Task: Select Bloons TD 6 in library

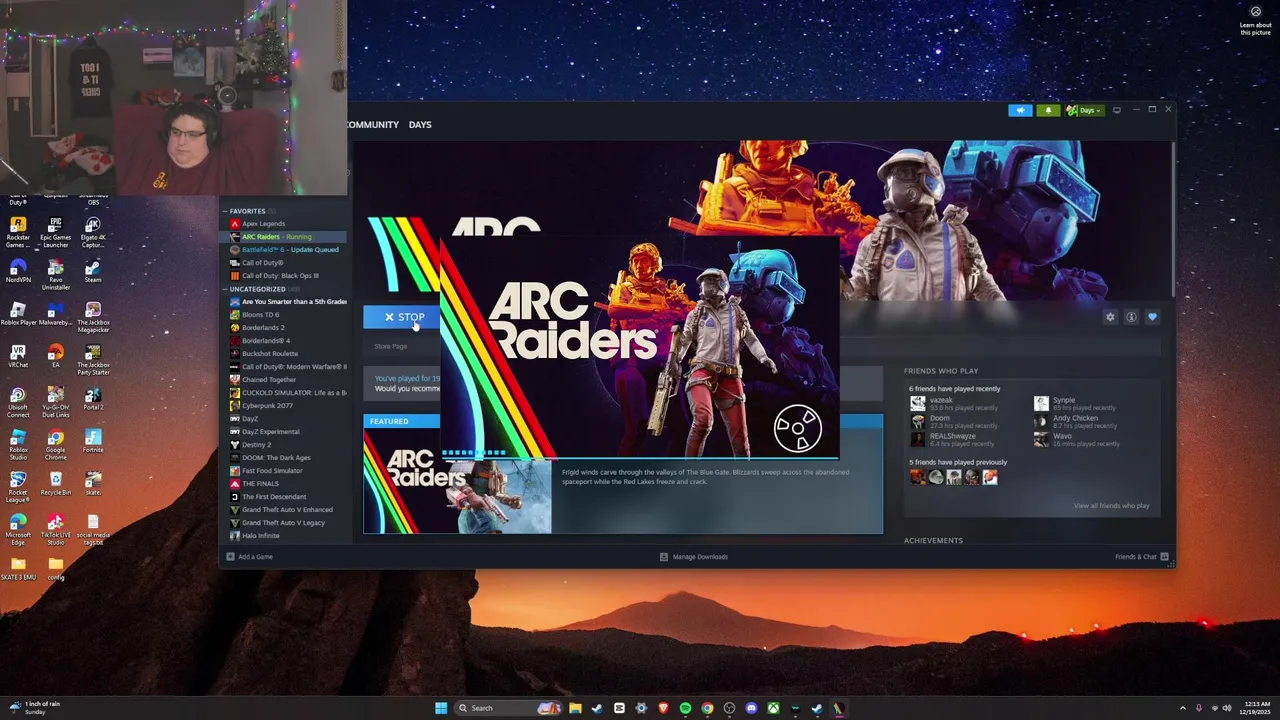Action: coord(260,315)
